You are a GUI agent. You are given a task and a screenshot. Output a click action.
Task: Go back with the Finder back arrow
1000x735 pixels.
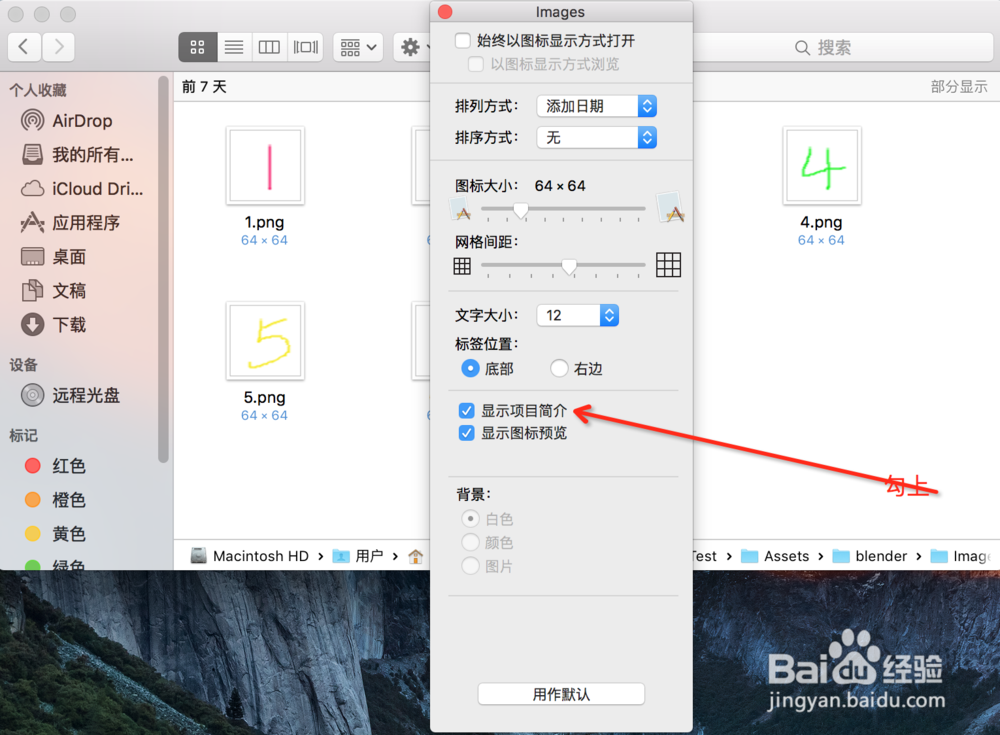point(24,47)
